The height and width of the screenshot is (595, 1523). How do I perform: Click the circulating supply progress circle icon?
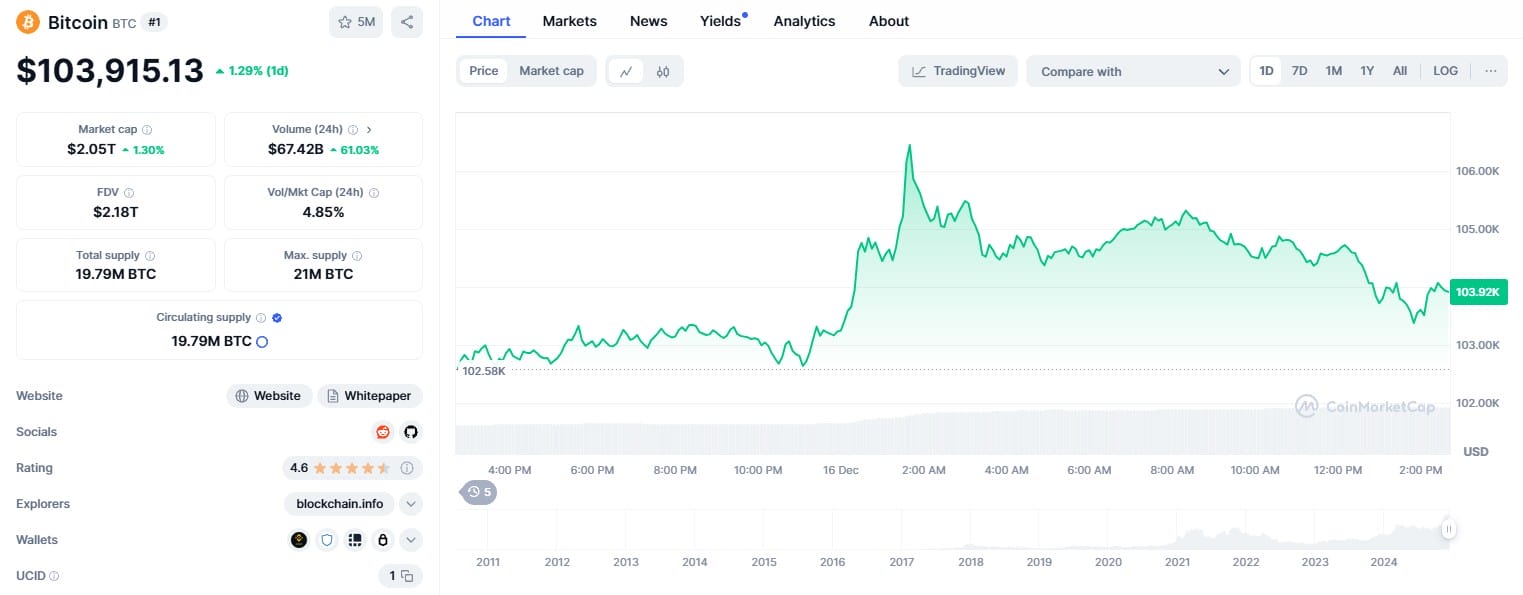[262, 342]
